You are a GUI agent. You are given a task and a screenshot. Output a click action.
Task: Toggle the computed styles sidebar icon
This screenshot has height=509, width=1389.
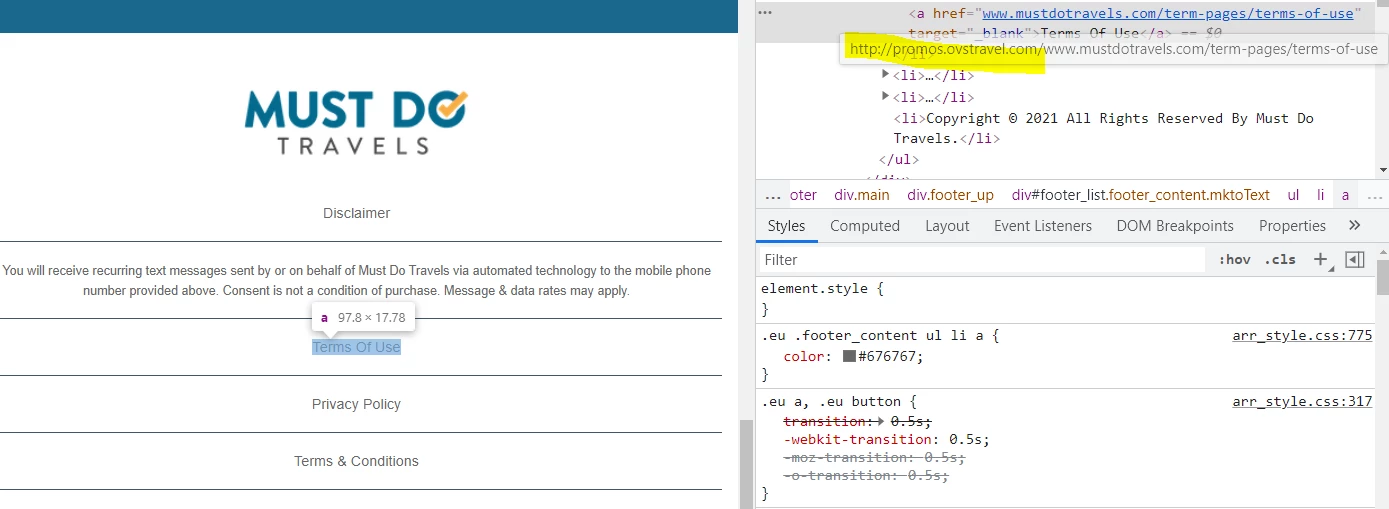(1355, 260)
